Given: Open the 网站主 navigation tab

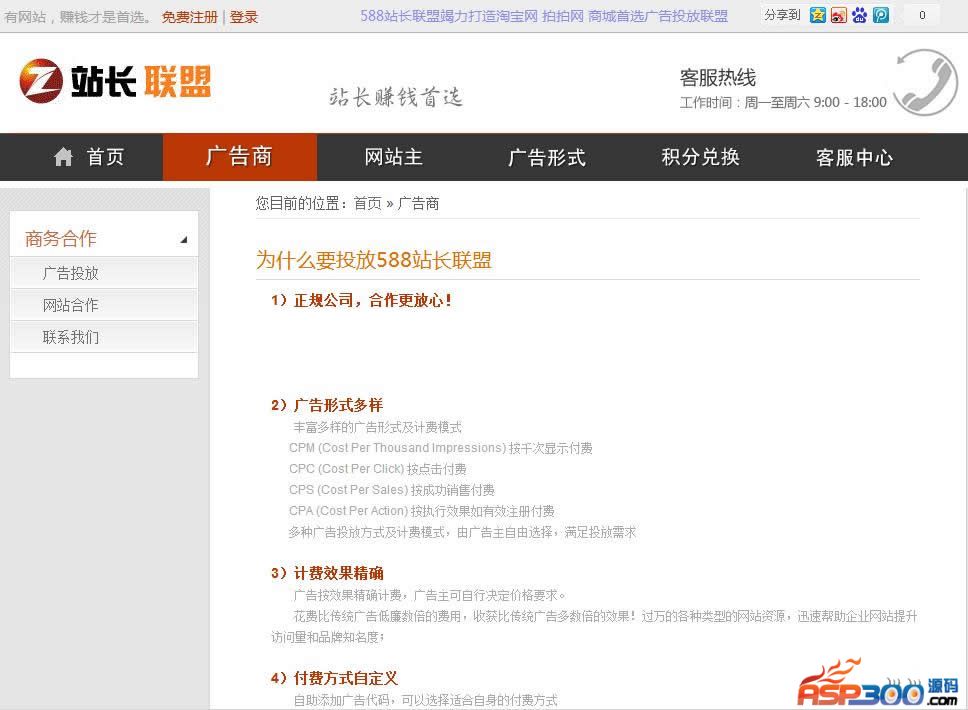Looking at the screenshot, I should (x=393, y=157).
